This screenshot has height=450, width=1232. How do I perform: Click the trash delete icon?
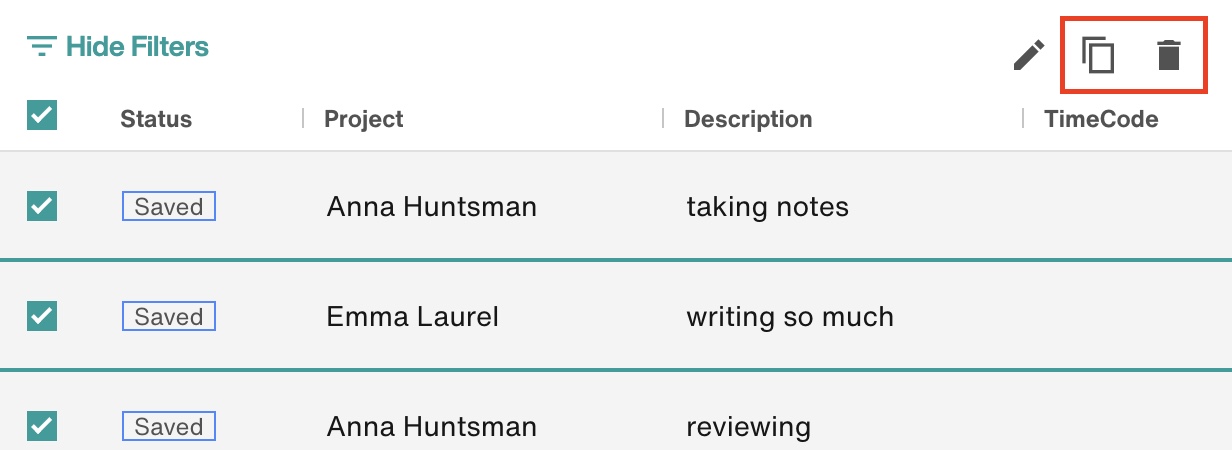[1168, 55]
